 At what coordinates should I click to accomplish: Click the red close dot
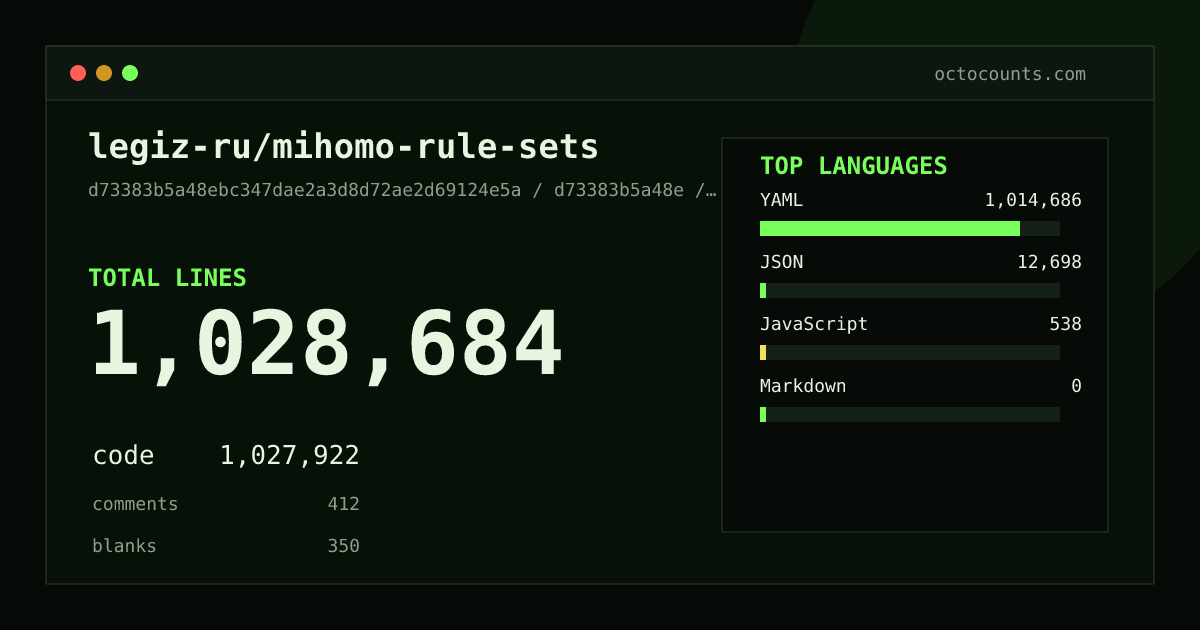(78, 73)
